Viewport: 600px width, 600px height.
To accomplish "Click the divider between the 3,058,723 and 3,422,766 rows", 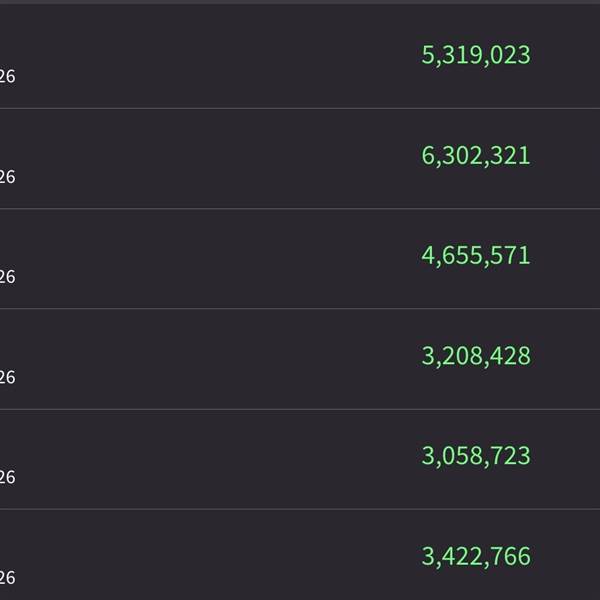I will click(x=300, y=509).
